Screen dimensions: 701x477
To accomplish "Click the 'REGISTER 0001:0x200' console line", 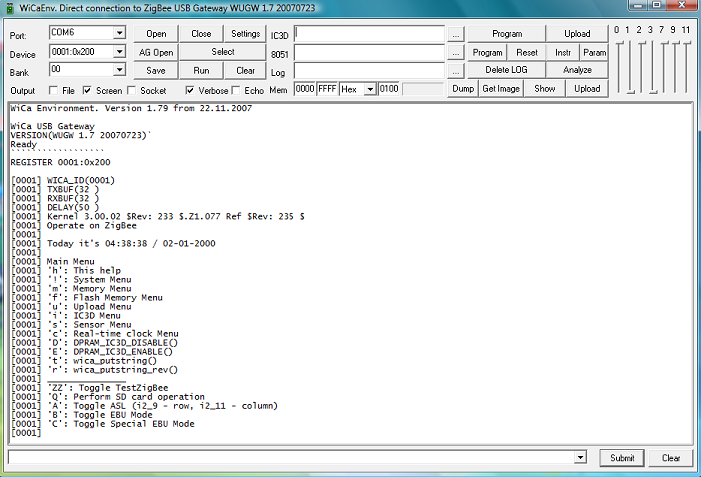I will [60, 162].
